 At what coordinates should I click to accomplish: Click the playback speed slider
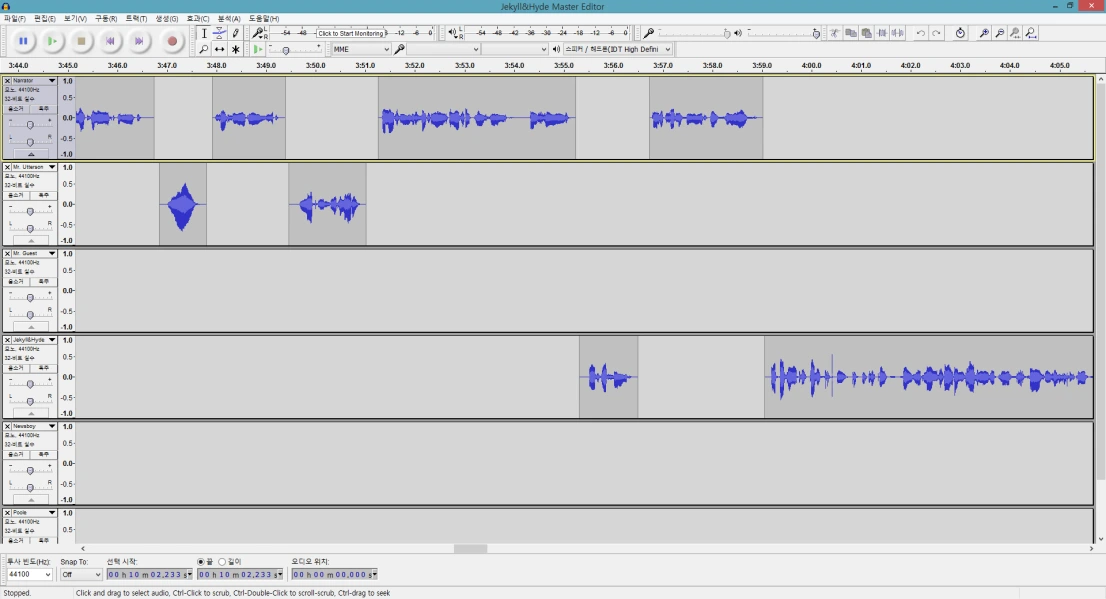pyautogui.click(x=286, y=50)
